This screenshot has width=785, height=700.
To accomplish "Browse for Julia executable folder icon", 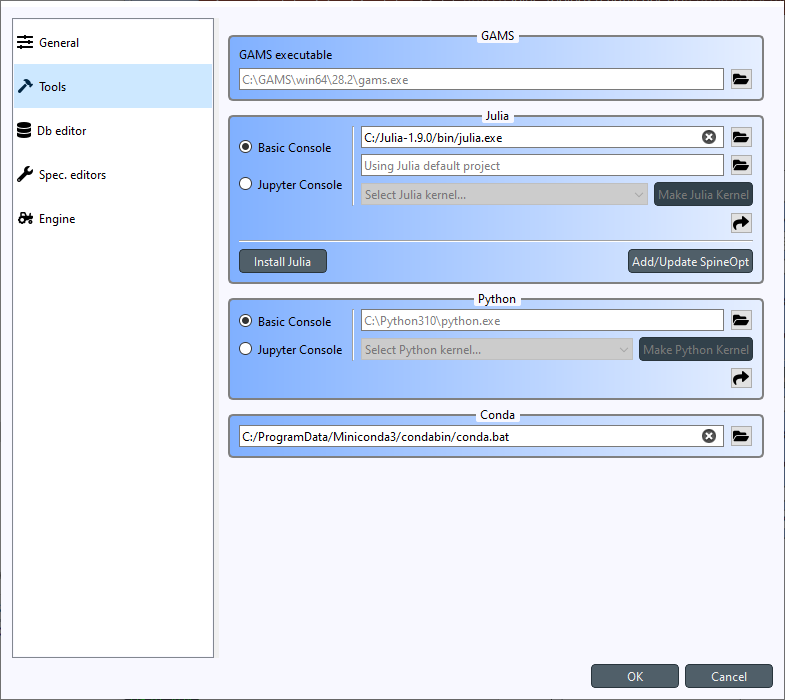I will coord(741,137).
